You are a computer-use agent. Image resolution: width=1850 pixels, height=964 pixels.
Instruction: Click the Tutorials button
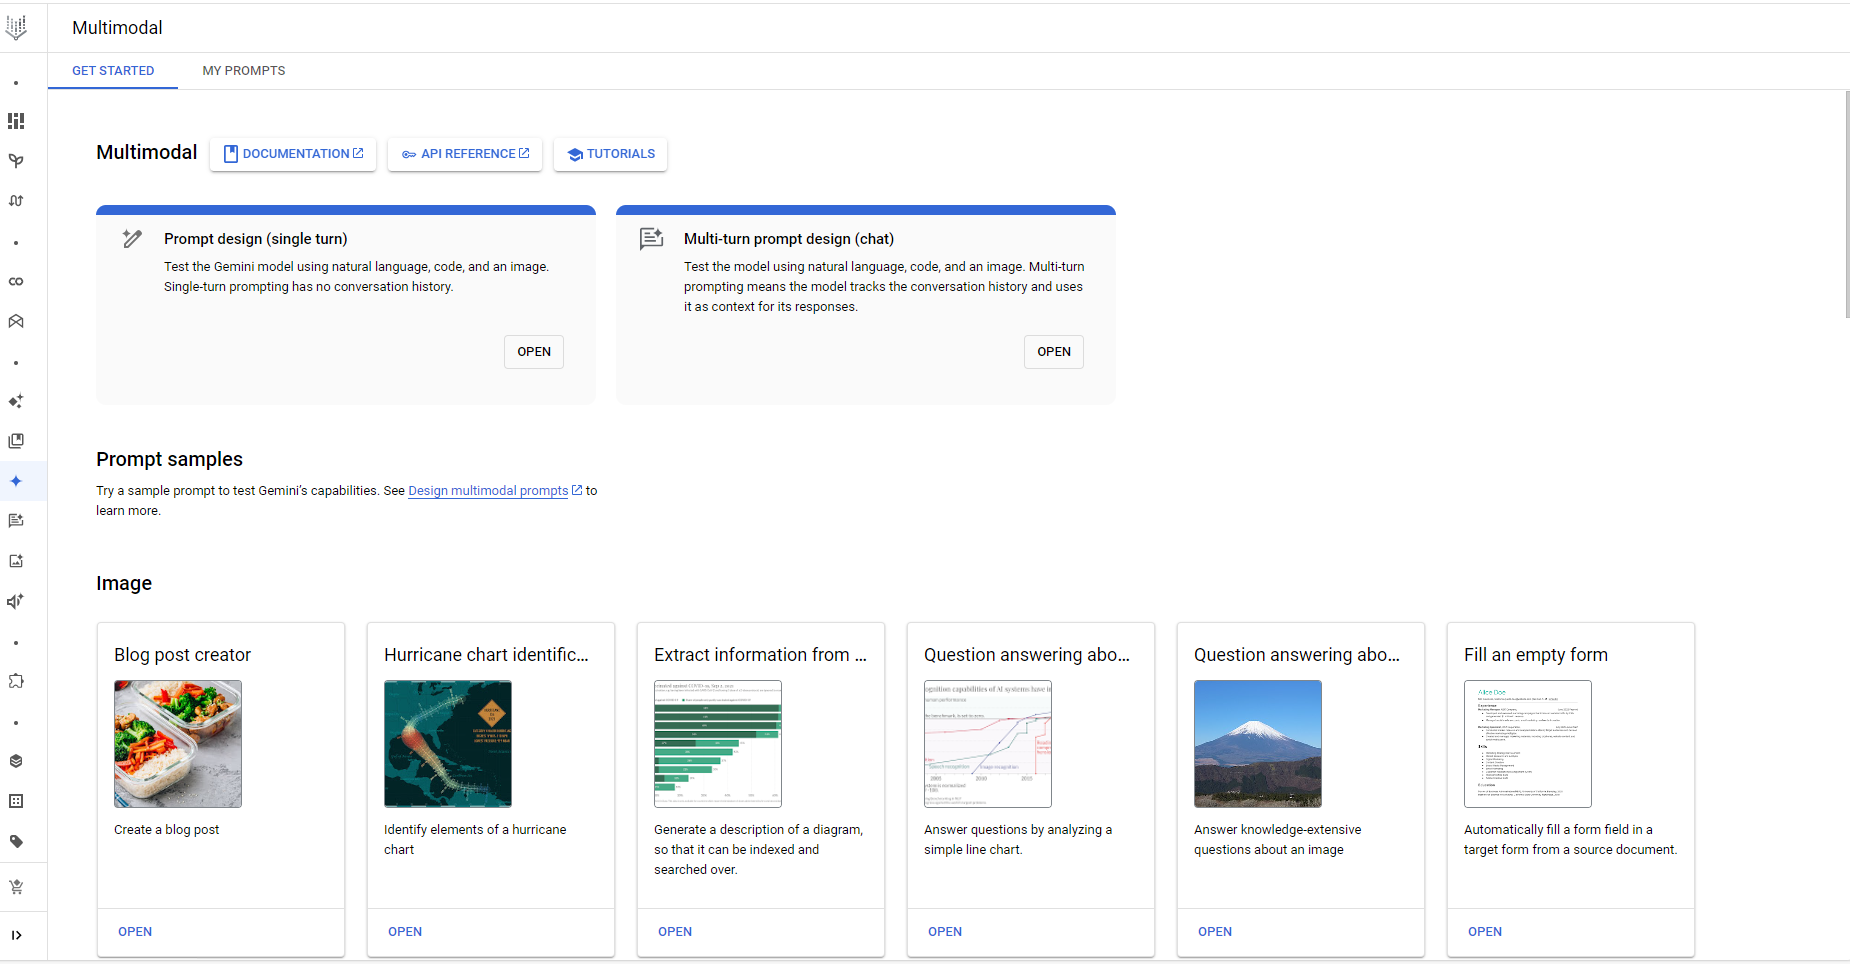(x=611, y=154)
